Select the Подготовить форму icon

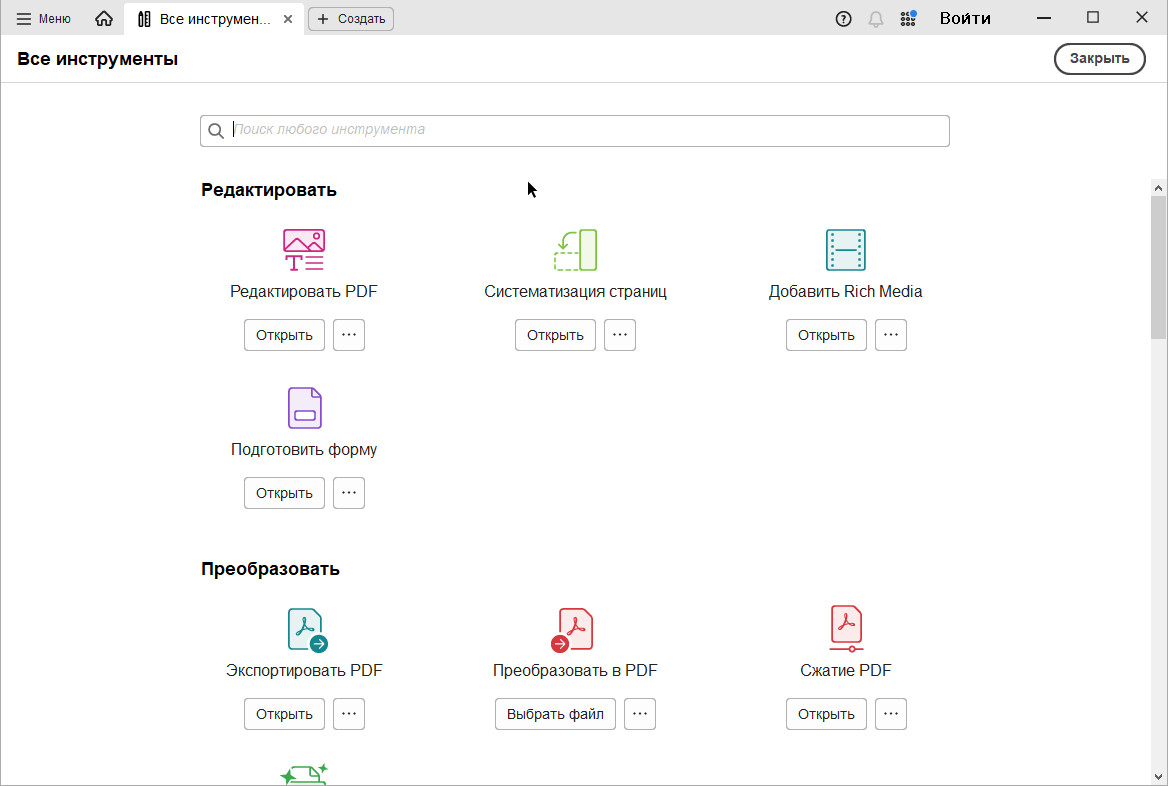pyautogui.click(x=304, y=408)
